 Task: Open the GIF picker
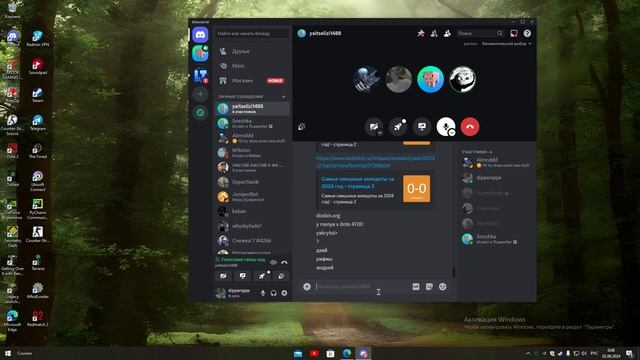pyautogui.click(x=416, y=287)
